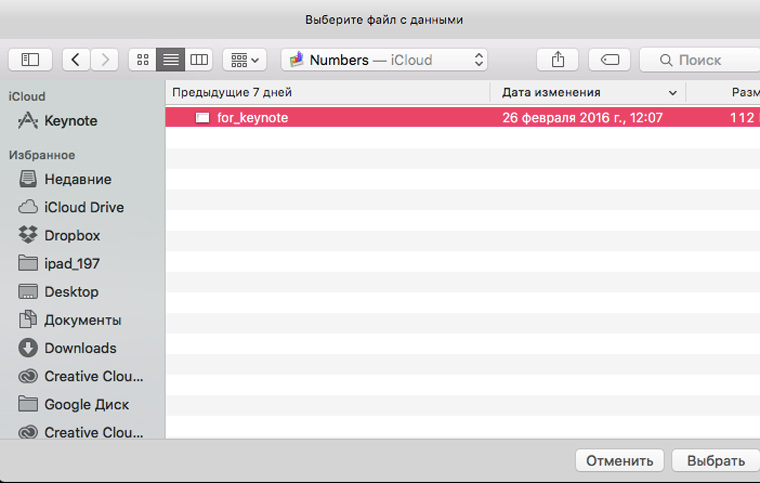Click the Выбрать button
Image resolution: width=760 pixels, height=483 pixels.
(x=715, y=461)
